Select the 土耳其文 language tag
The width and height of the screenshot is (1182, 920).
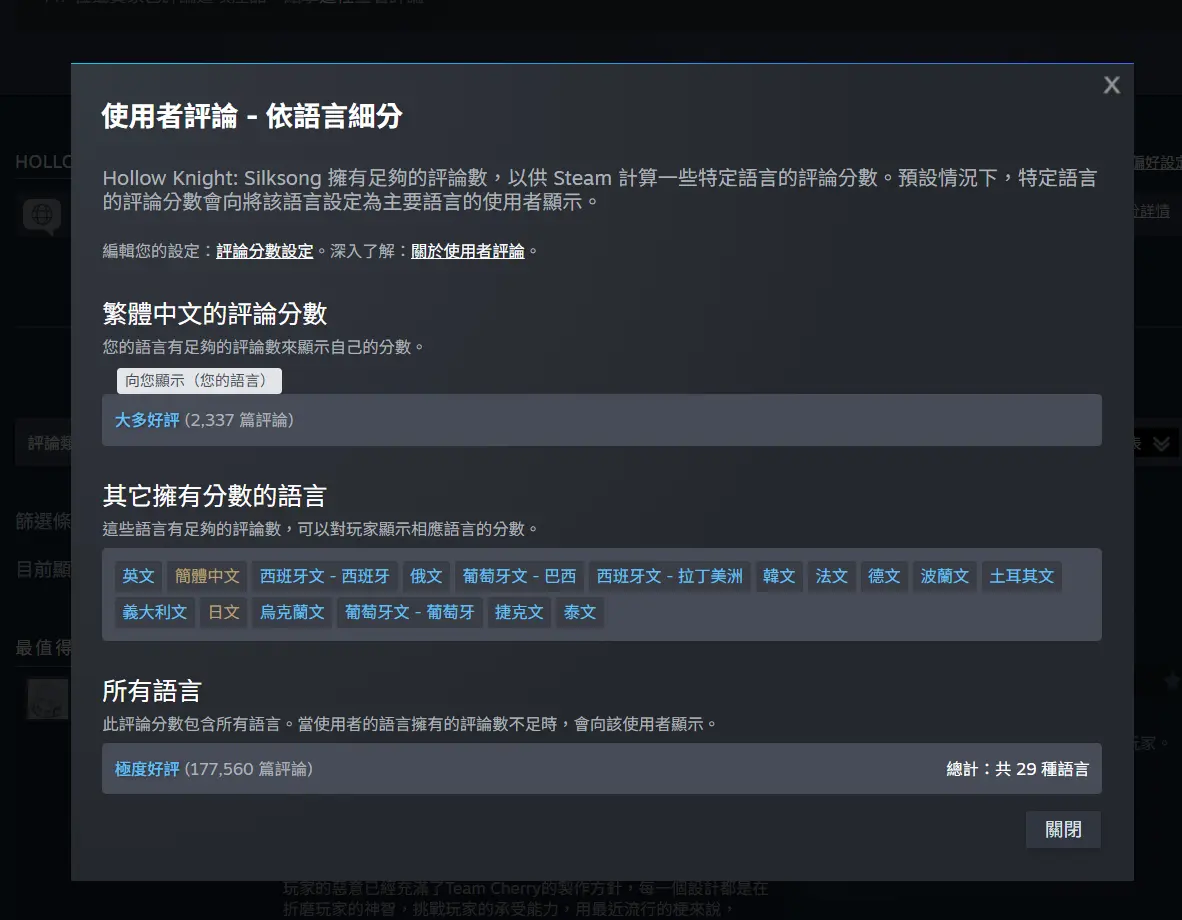(1021, 576)
